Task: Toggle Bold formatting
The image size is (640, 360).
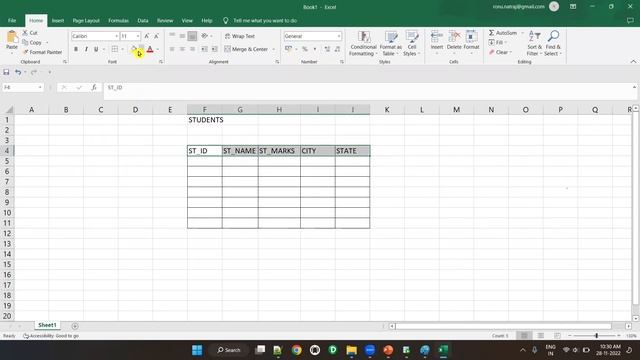Action: (76, 49)
